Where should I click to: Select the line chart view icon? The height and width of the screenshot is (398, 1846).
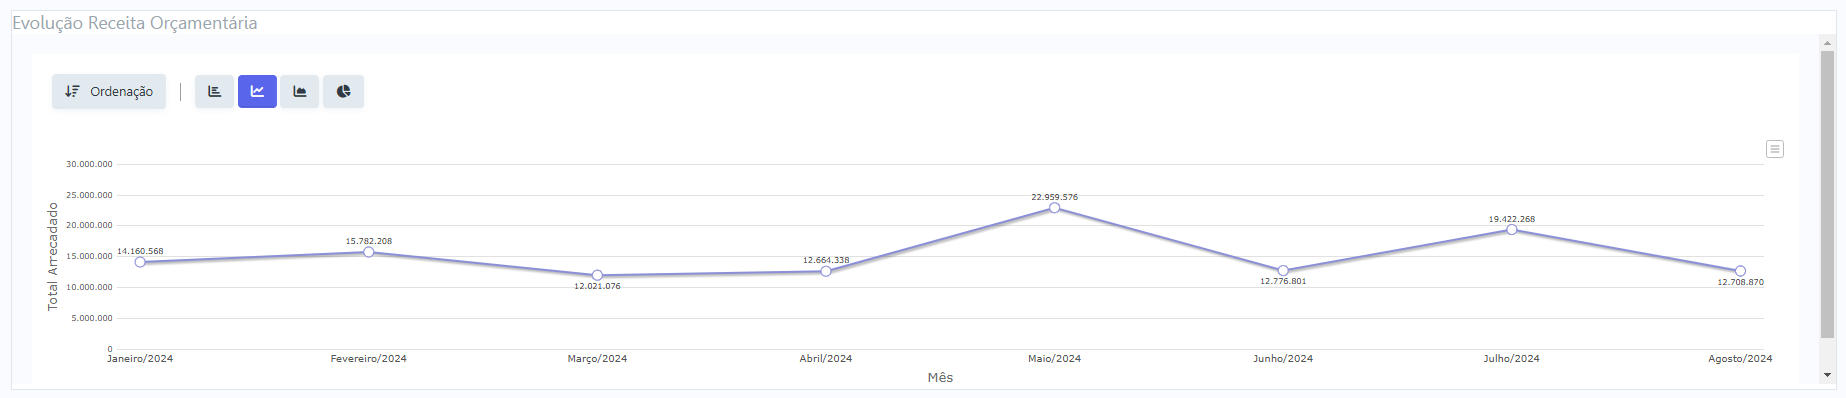(257, 91)
